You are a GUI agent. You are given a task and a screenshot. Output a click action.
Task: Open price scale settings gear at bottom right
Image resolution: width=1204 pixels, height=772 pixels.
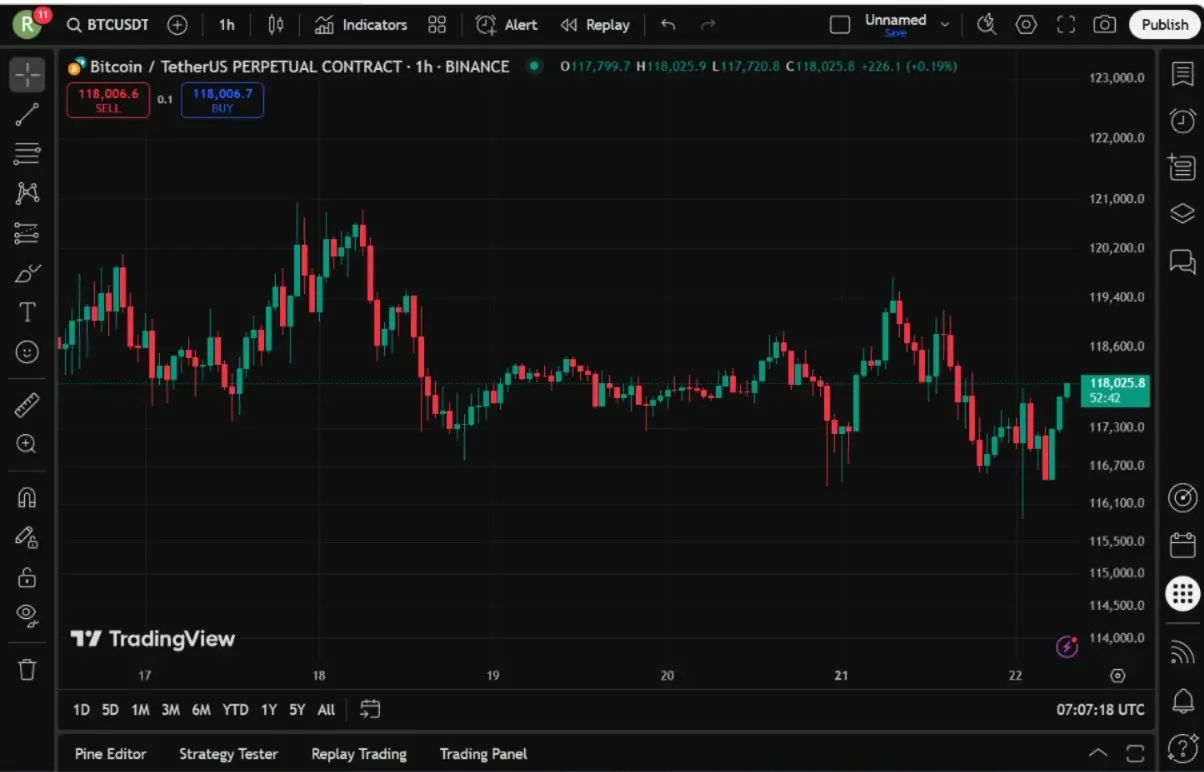click(1118, 676)
